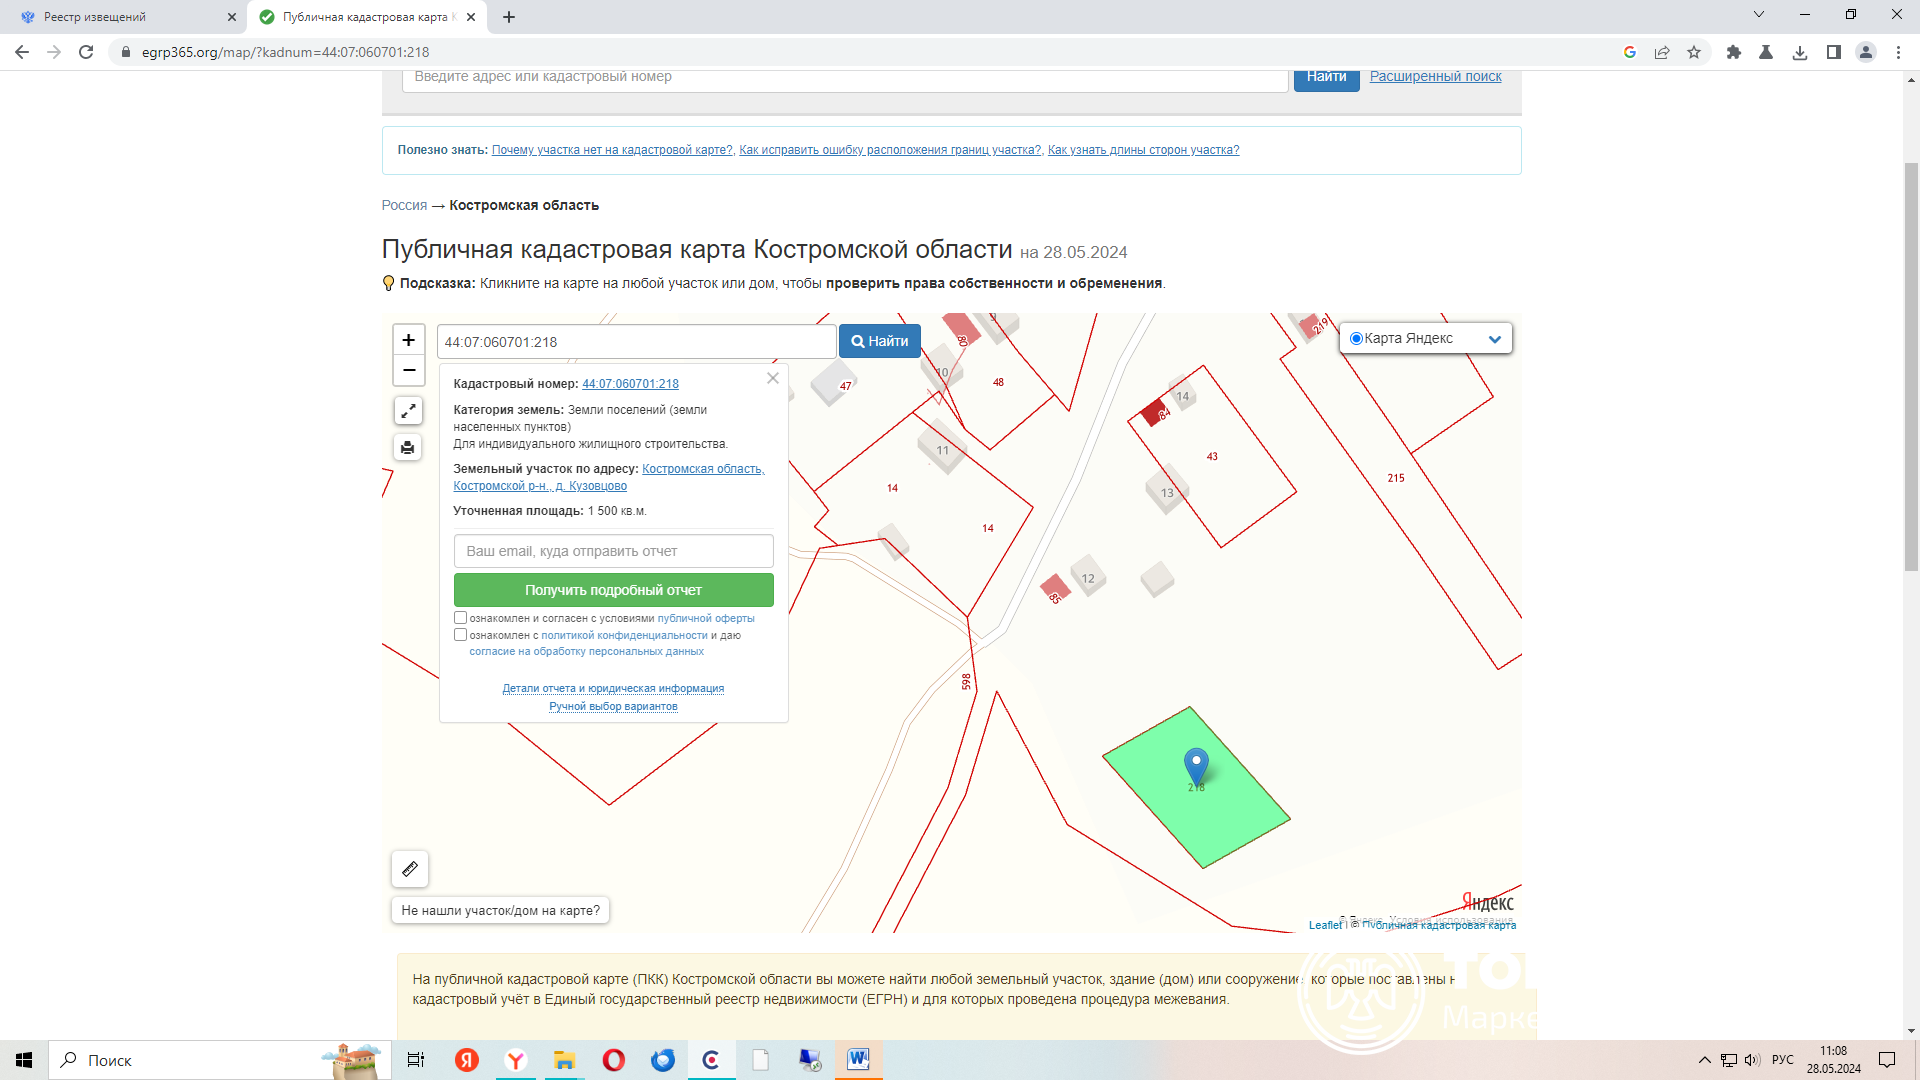Check the public offer agreement checkbox
This screenshot has width=1920, height=1080.
pyautogui.click(x=461, y=618)
